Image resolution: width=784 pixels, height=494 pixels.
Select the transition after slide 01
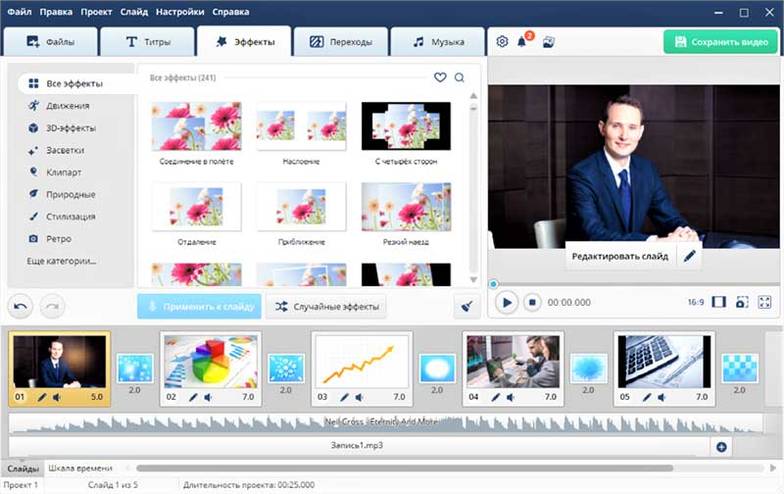135,368
